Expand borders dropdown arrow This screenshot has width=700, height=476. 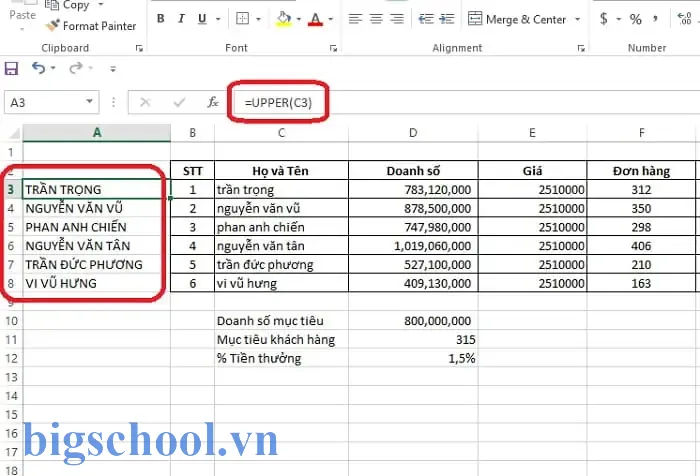coord(258,19)
